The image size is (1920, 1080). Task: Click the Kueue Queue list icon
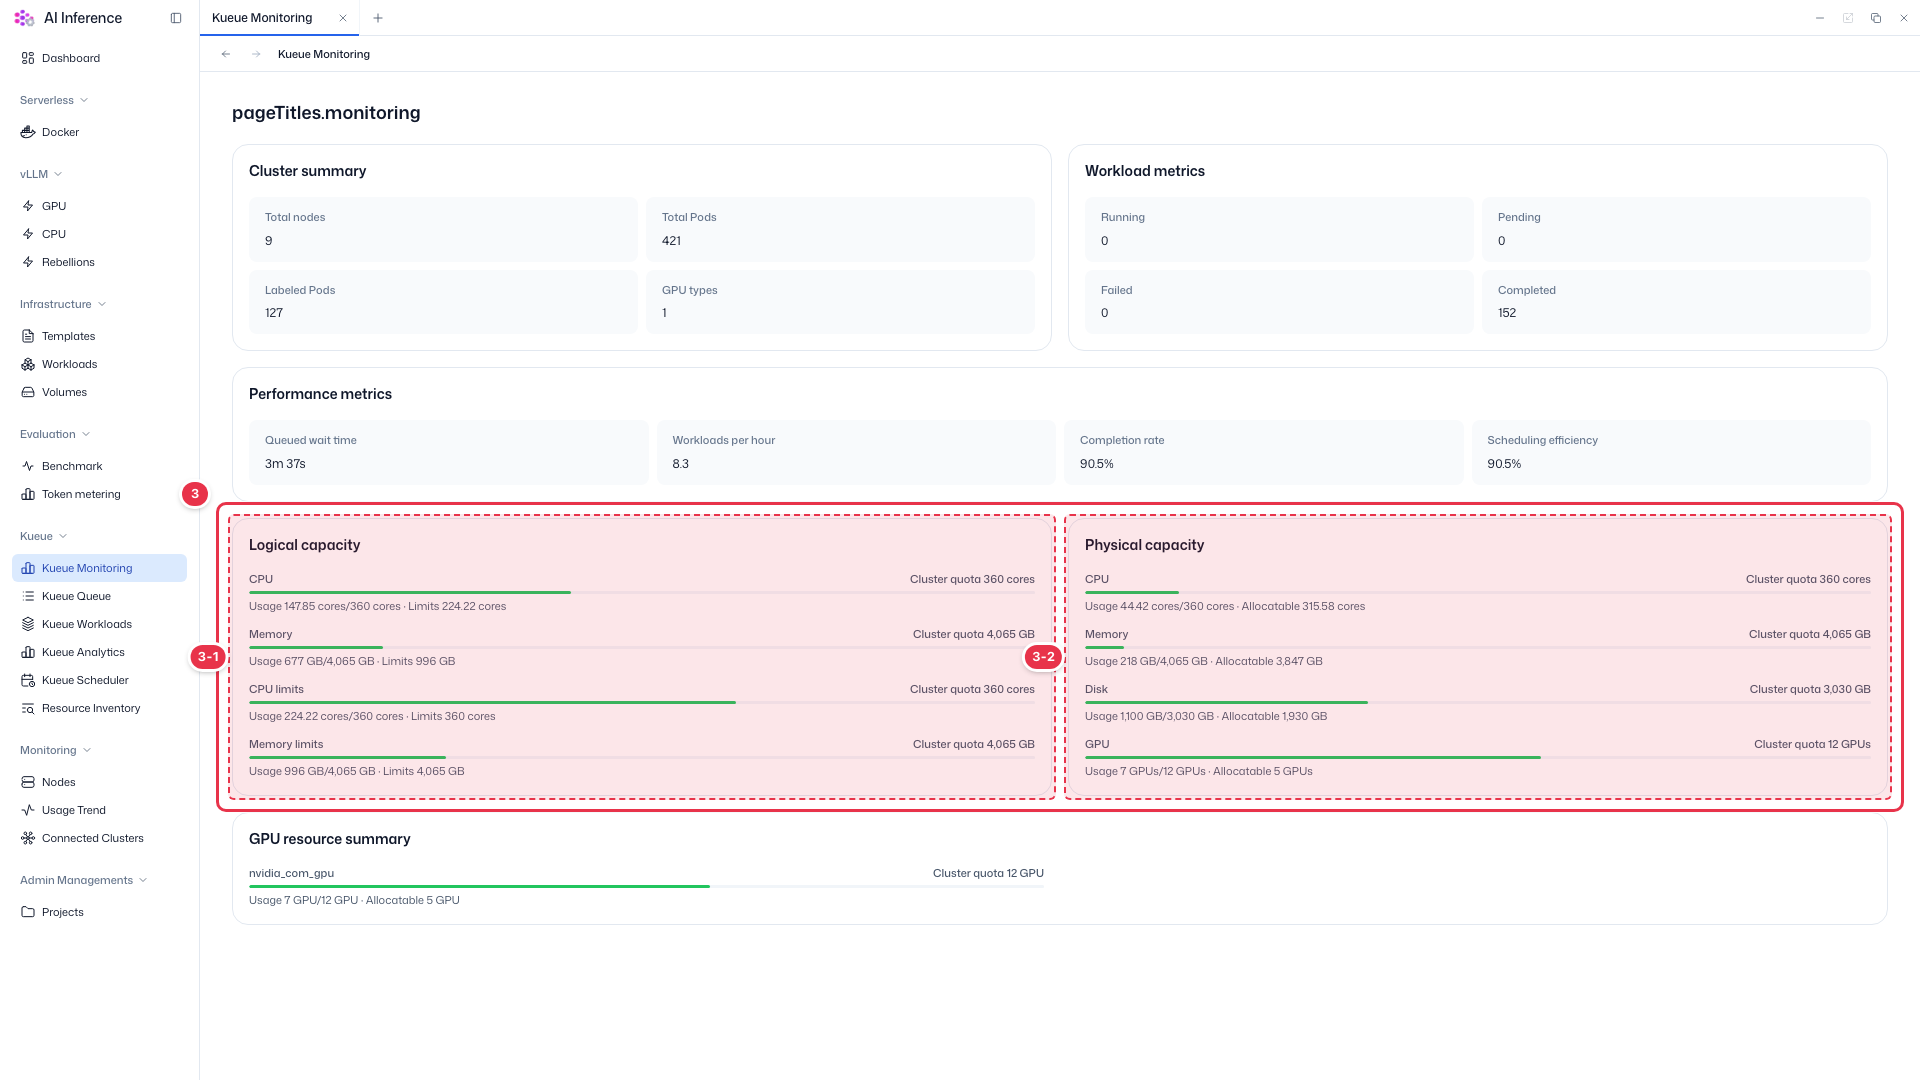click(28, 596)
